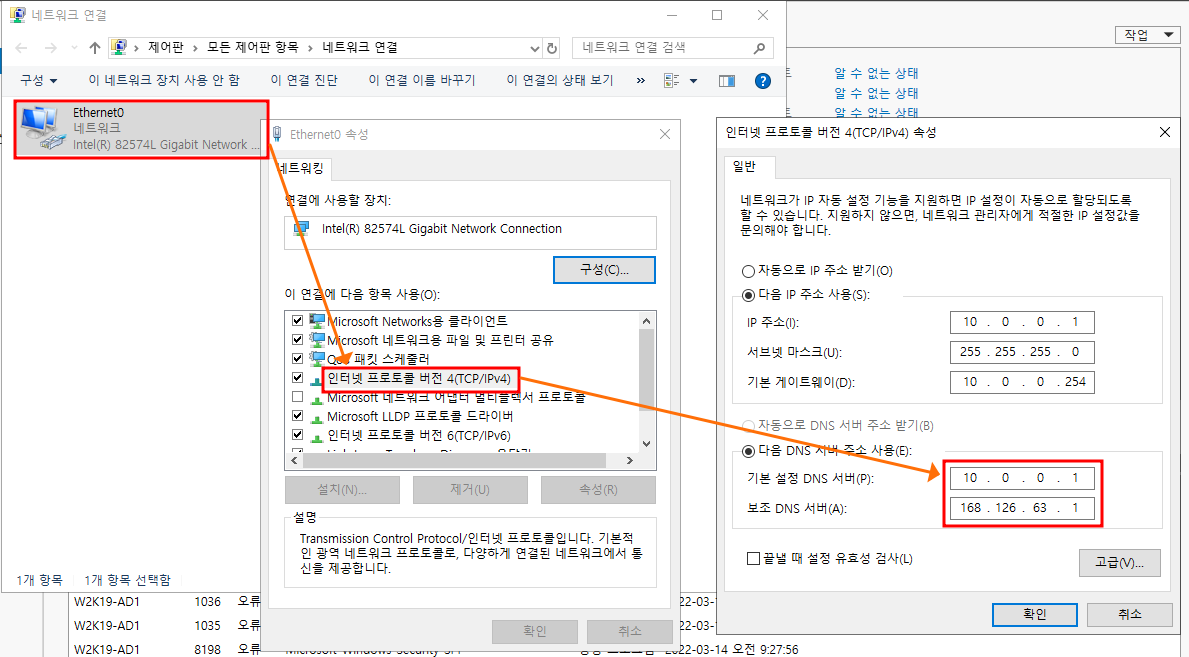Open the help question mark icon
Viewport: 1189px width, 657px height.
(x=763, y=80)
